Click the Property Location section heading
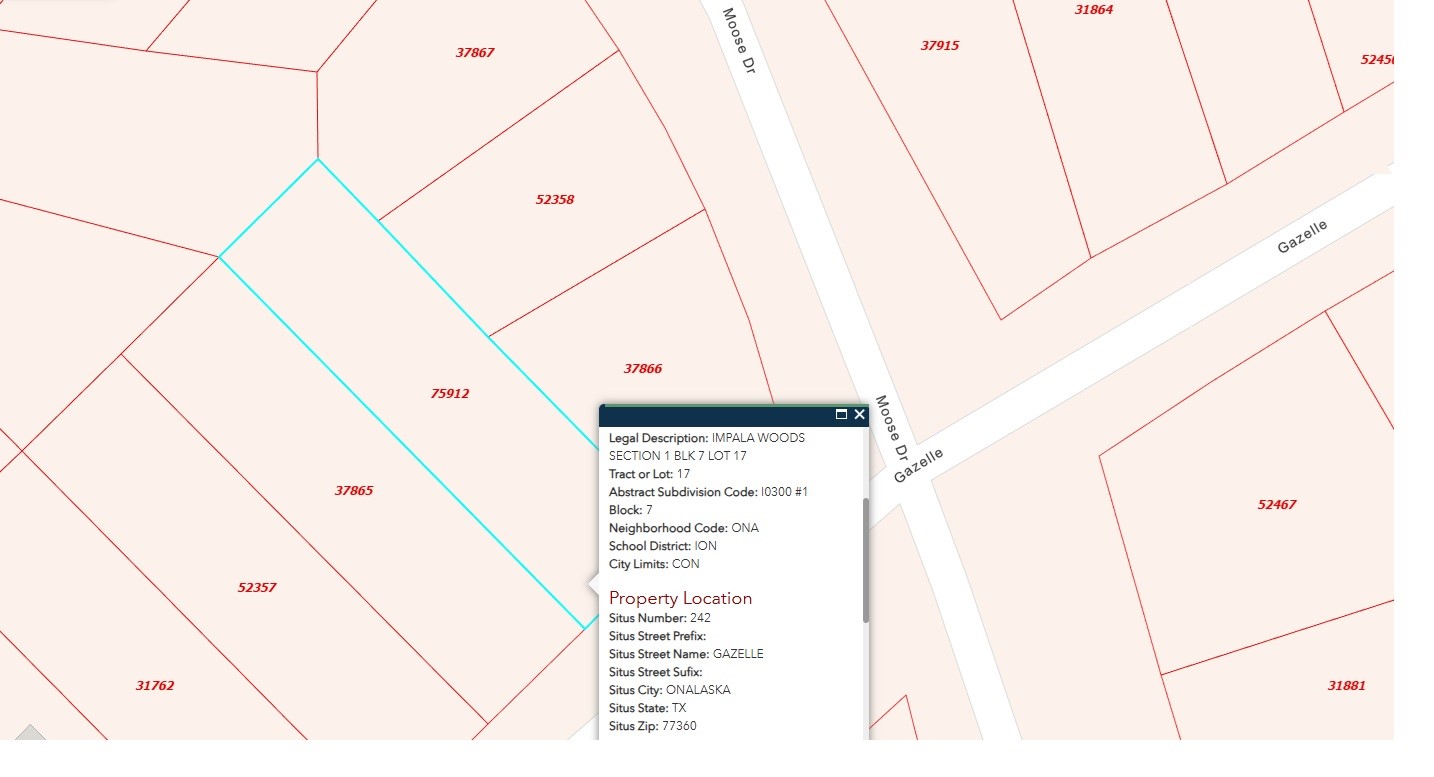 pos(680,598)
